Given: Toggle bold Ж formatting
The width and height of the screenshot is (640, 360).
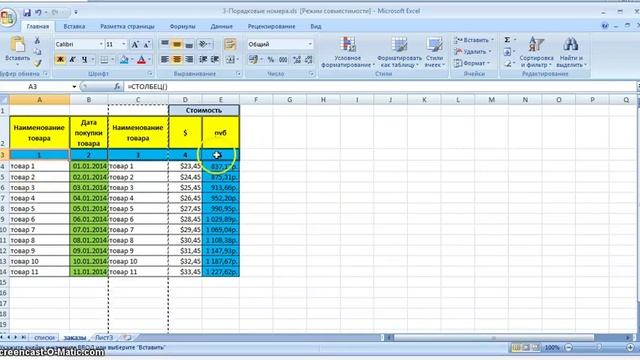Looking at the screenshot, I should click(60, 60).
